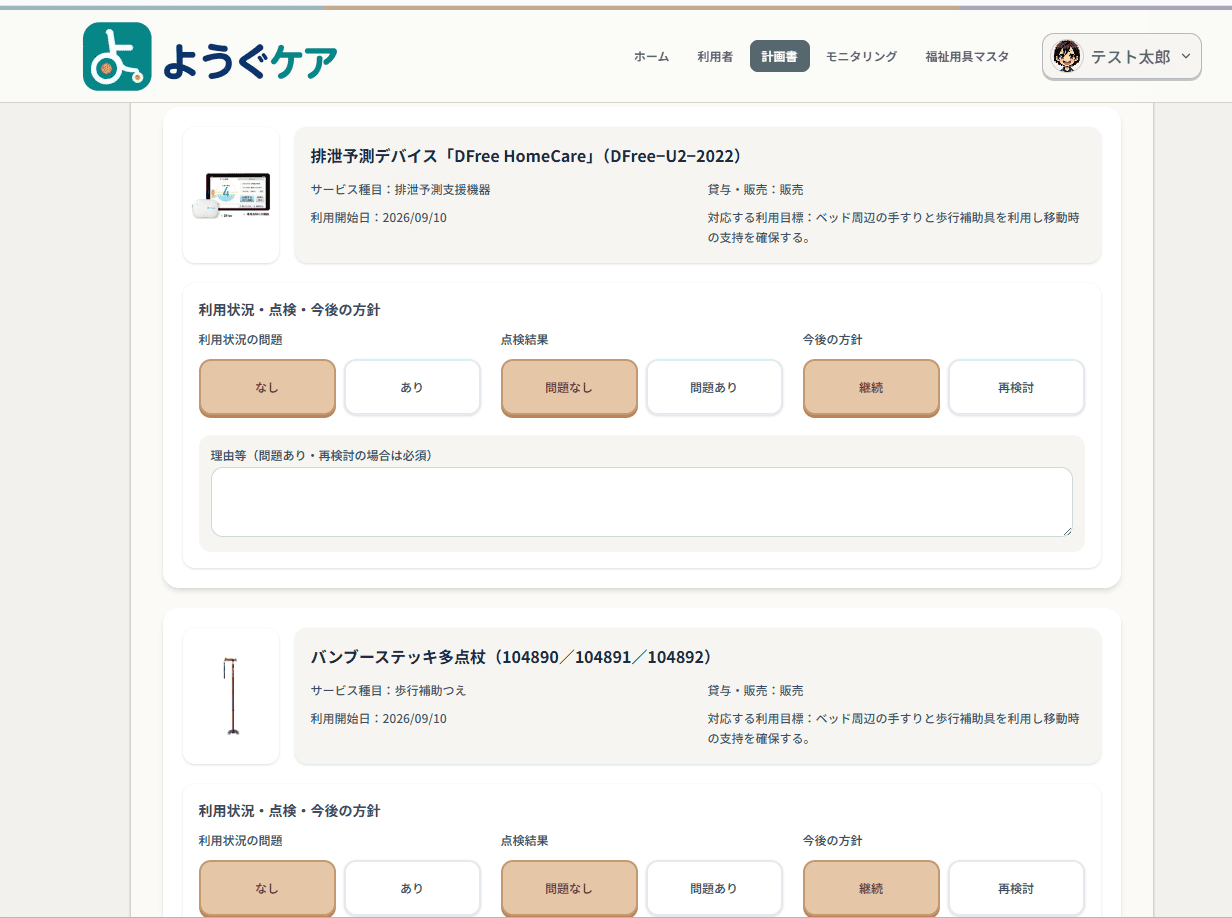Click the バンブーステッキ 利用状況・点検・今後の方針 heading
The image size is (1232, 918).
[289, 811]
